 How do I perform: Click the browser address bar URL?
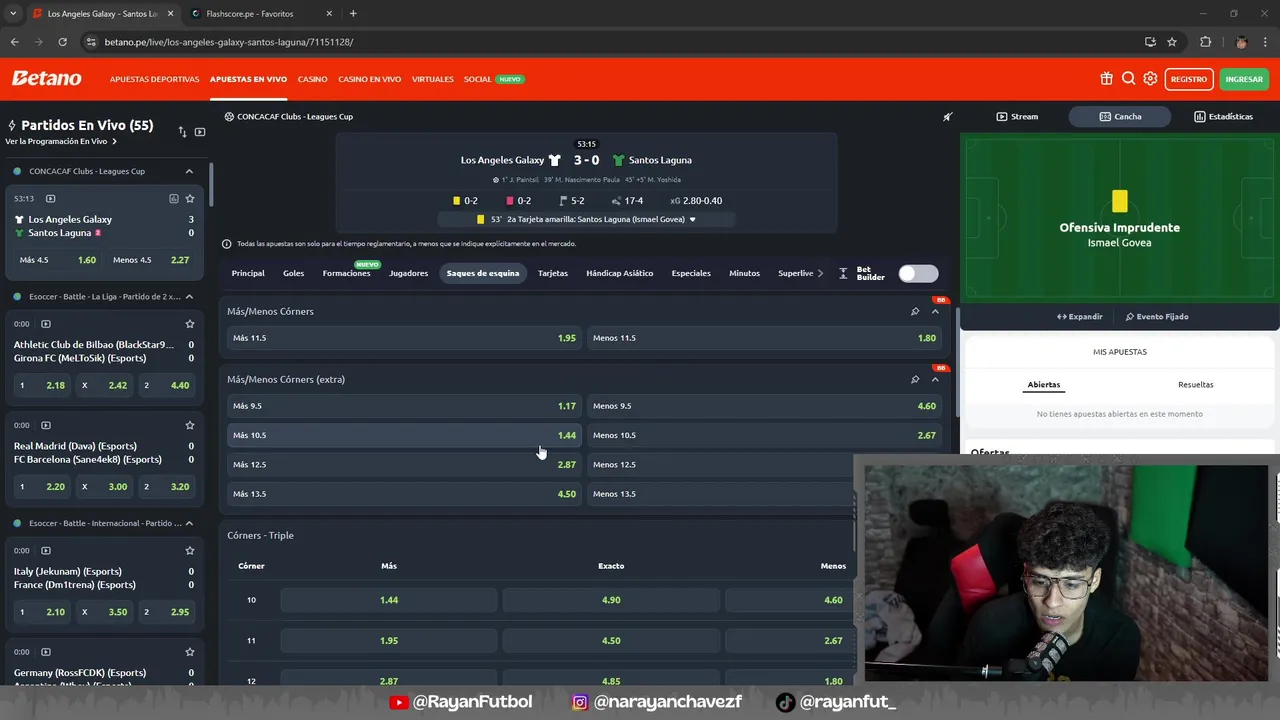[x=229, y=42]
